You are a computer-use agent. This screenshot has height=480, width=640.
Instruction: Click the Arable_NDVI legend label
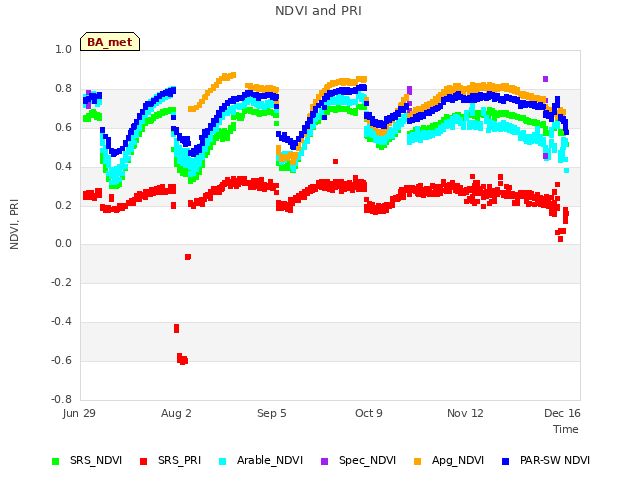(270, 460)
